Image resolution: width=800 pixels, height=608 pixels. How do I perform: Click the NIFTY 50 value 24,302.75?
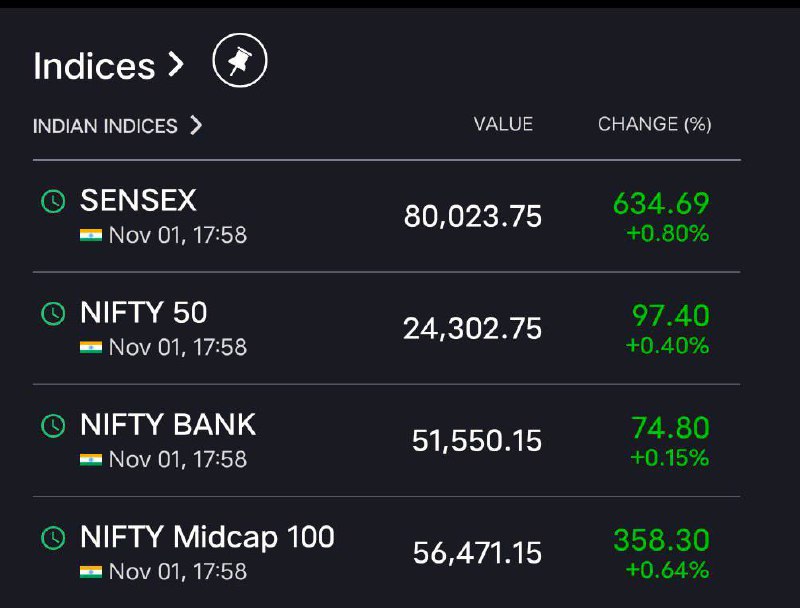tap(472, 328)
